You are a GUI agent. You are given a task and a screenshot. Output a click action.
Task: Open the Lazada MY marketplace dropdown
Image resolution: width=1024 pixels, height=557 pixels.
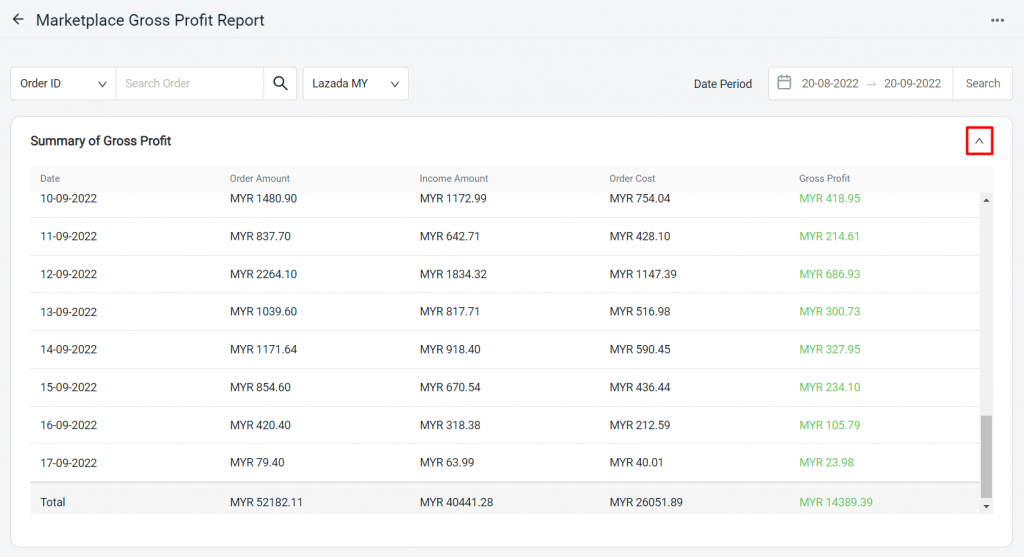click(355, 84)
